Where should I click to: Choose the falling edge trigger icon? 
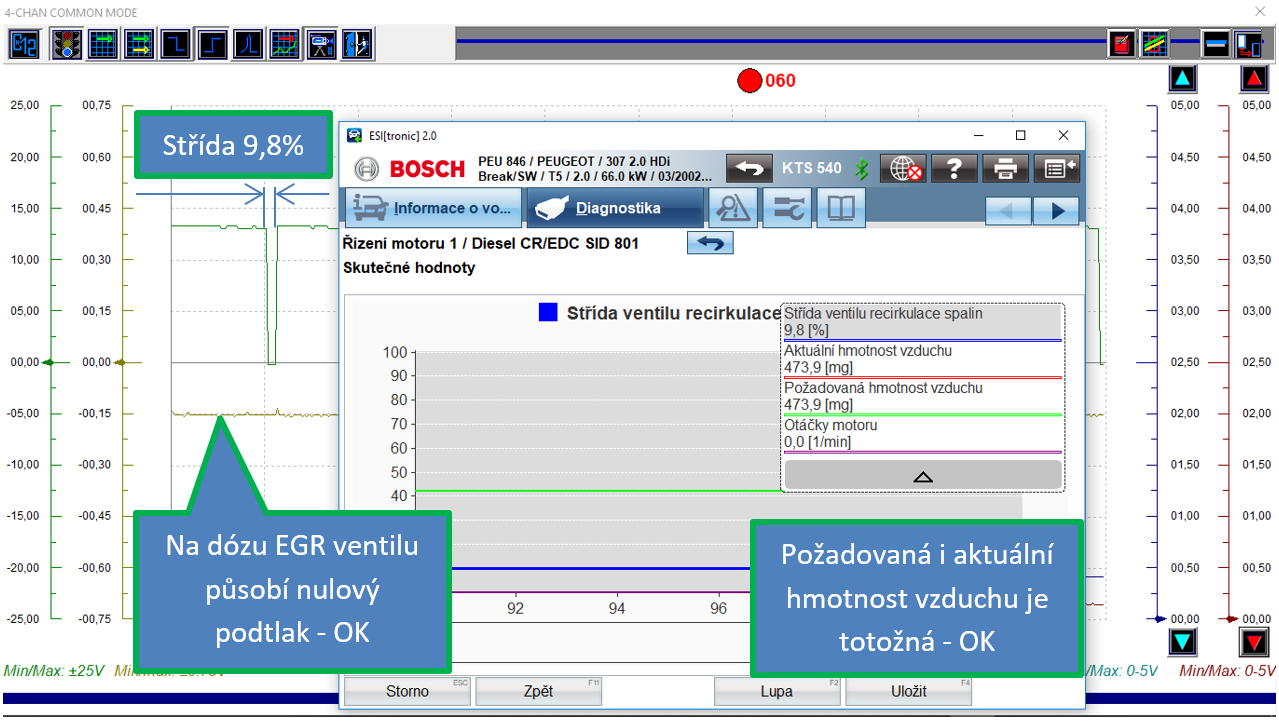coord(176,44)
